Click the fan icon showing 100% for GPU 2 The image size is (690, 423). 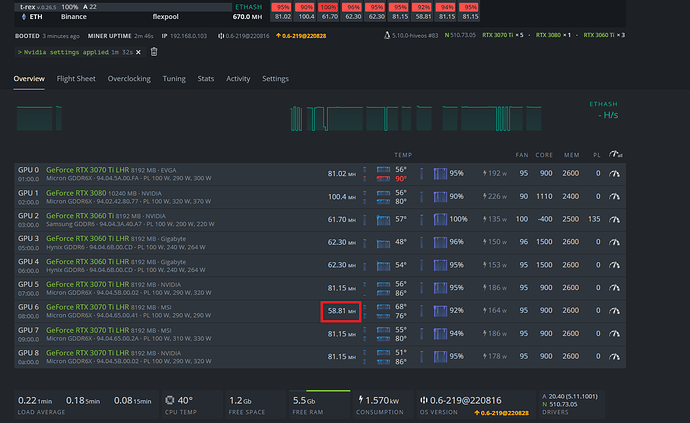(x=440, y=219)
